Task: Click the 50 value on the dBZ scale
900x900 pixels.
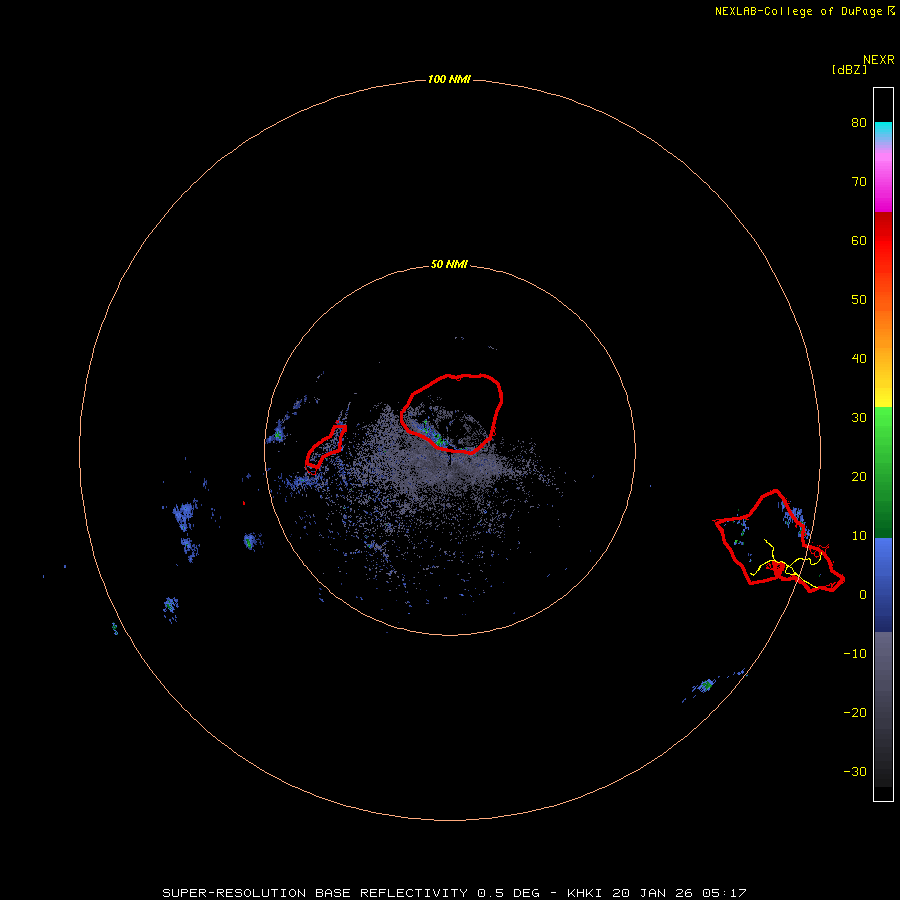Action: pyautogui.click(x=859, y=300)
